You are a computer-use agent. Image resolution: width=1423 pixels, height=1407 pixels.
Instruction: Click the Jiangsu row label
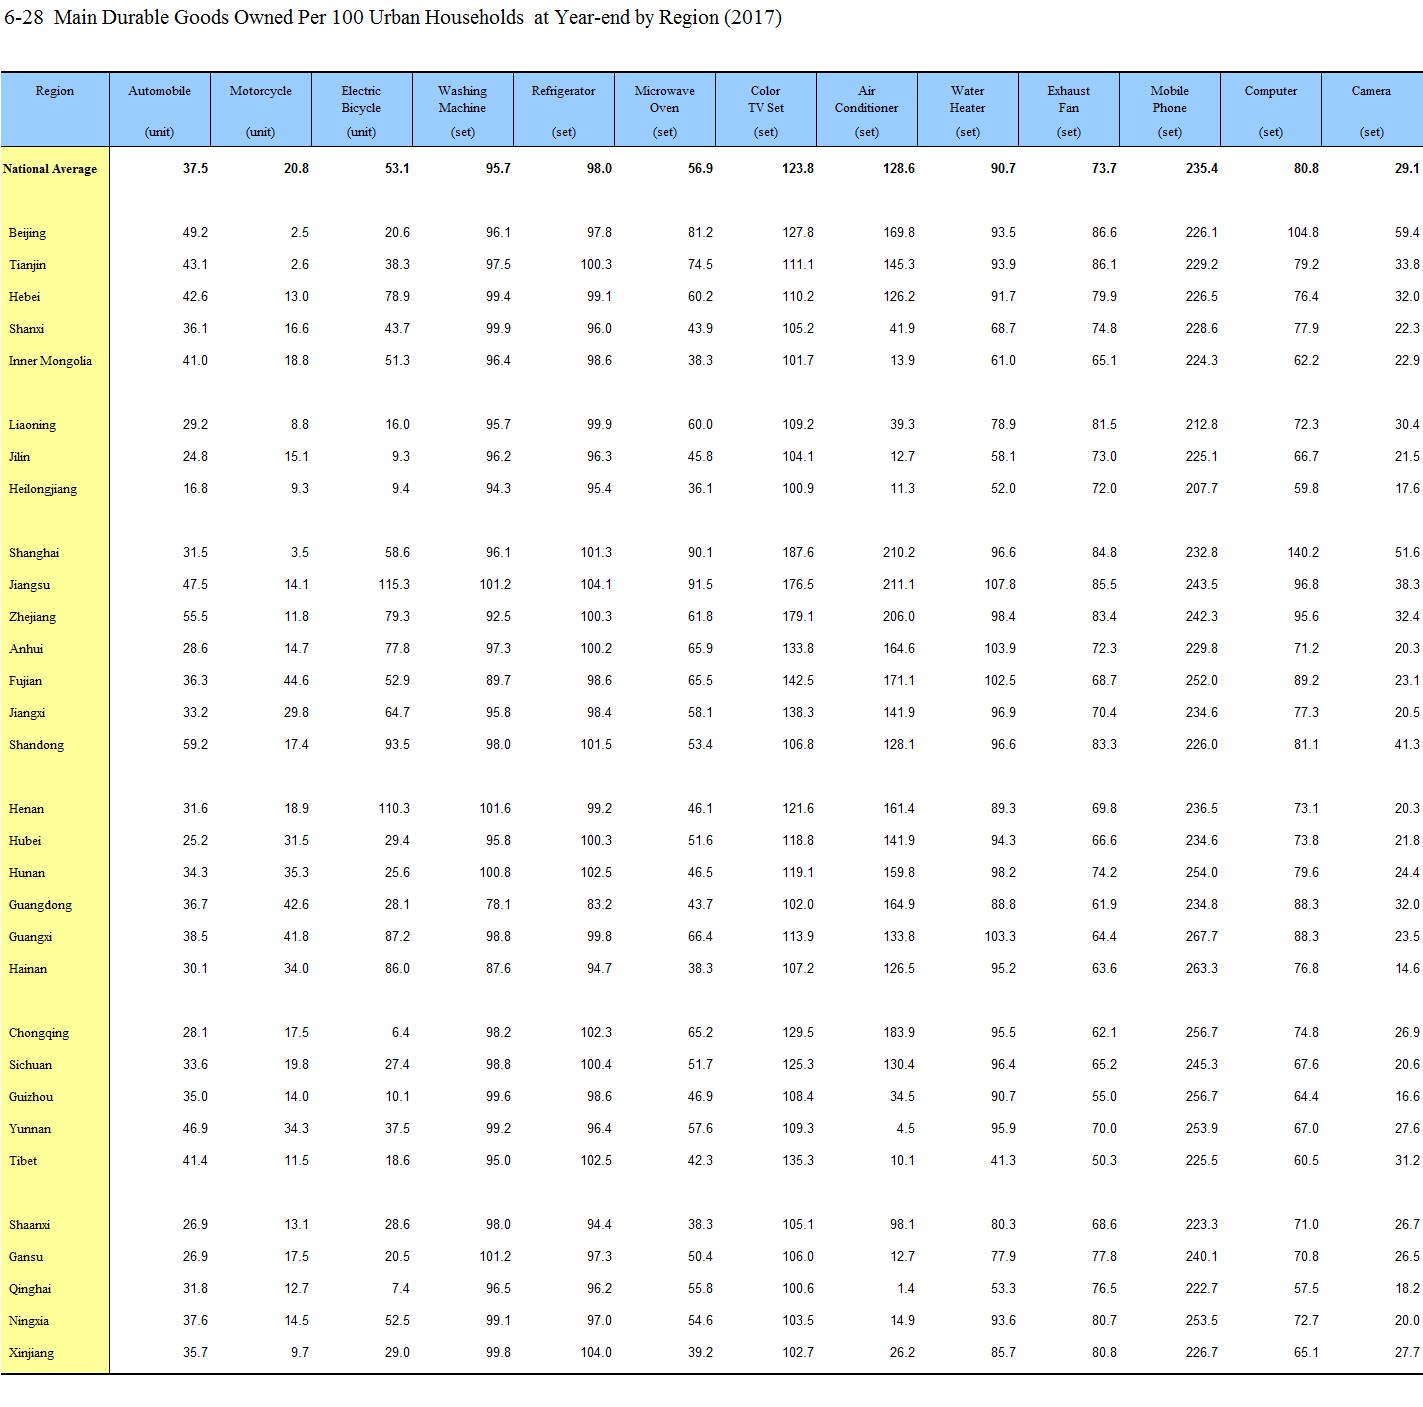29,585
